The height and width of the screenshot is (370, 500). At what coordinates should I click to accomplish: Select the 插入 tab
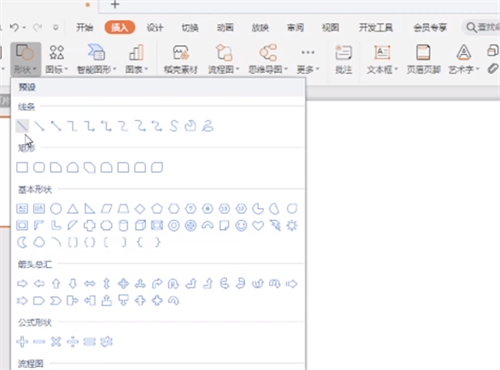(x=120, y=27)
